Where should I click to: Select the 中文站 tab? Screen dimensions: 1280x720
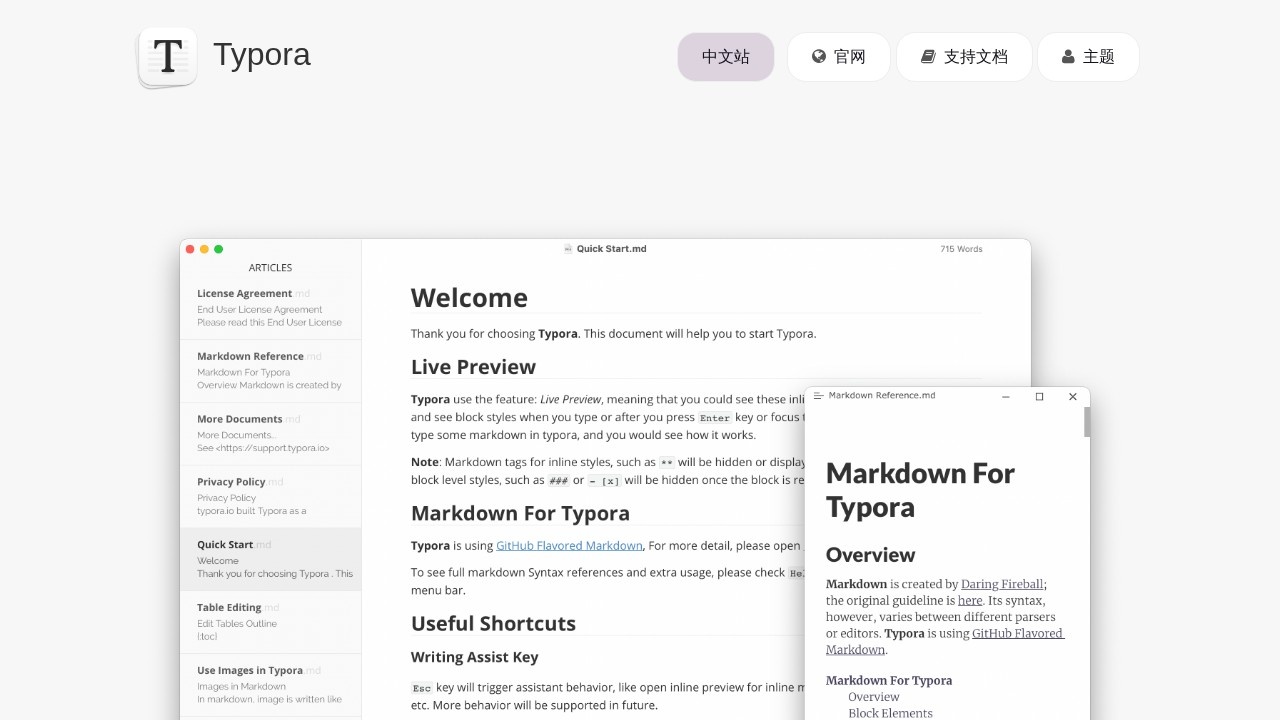pos(726,57)
